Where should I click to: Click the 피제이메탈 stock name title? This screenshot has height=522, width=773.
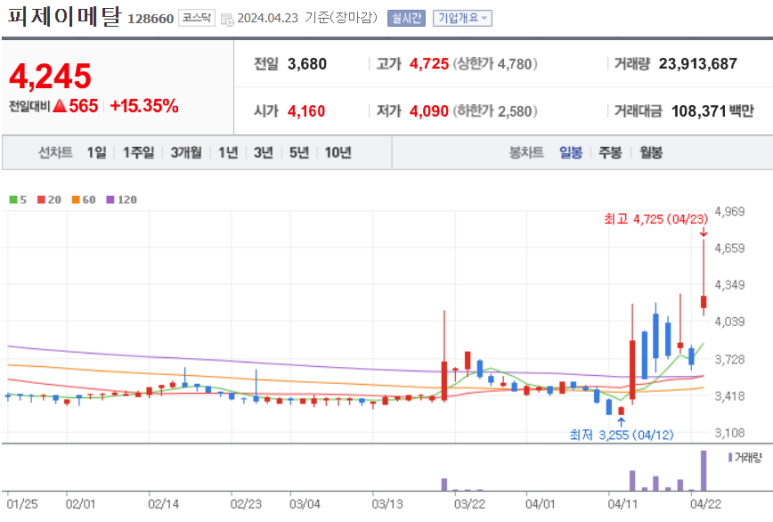coord(64,16)
